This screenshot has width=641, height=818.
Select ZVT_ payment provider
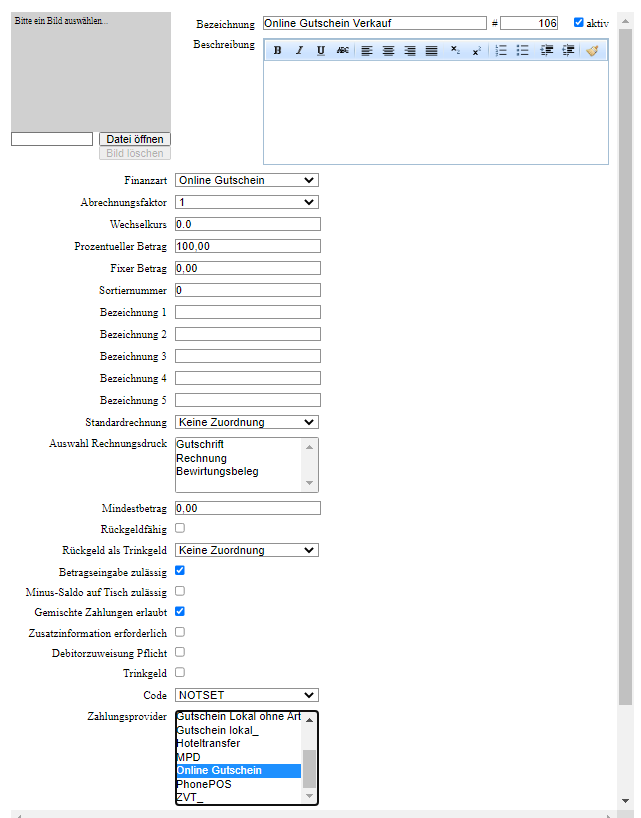tap(238, 798)
